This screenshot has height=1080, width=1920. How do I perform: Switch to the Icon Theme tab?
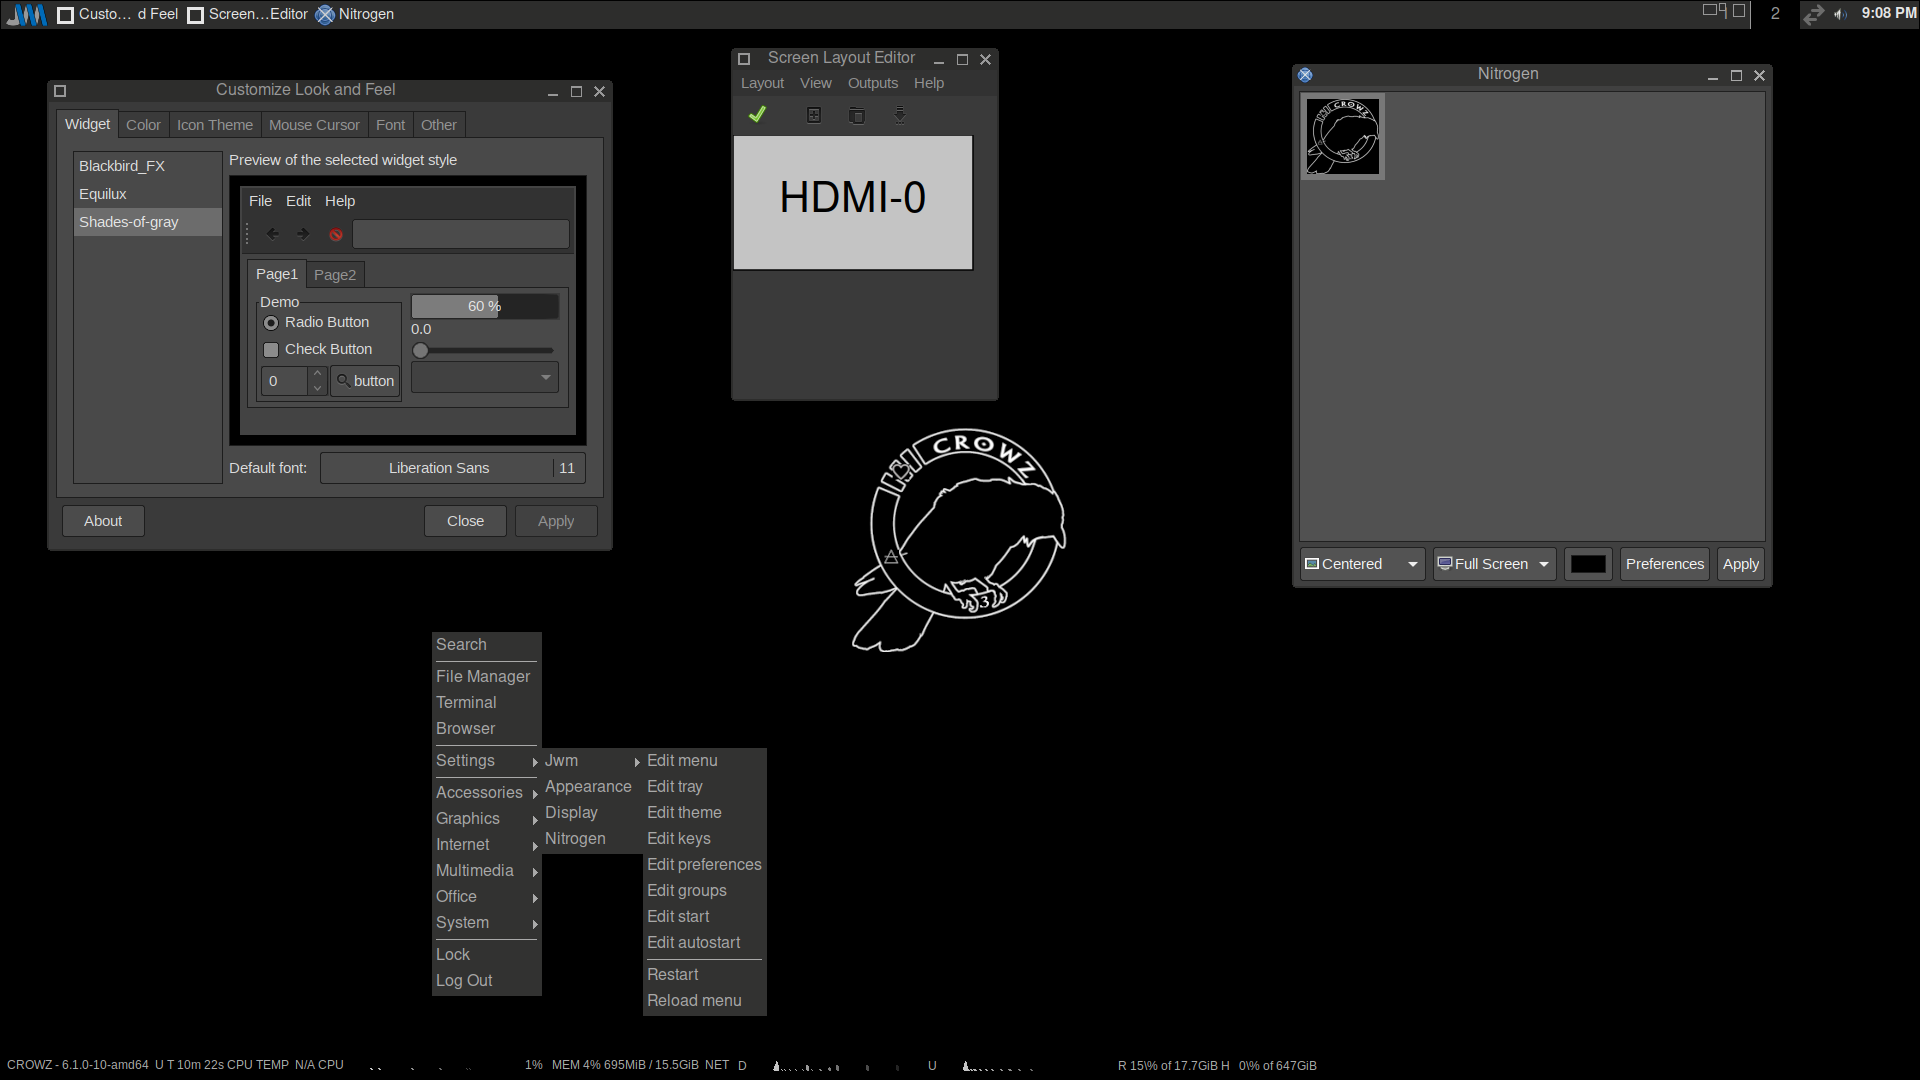pyautogui.click(x=215, y=125)
